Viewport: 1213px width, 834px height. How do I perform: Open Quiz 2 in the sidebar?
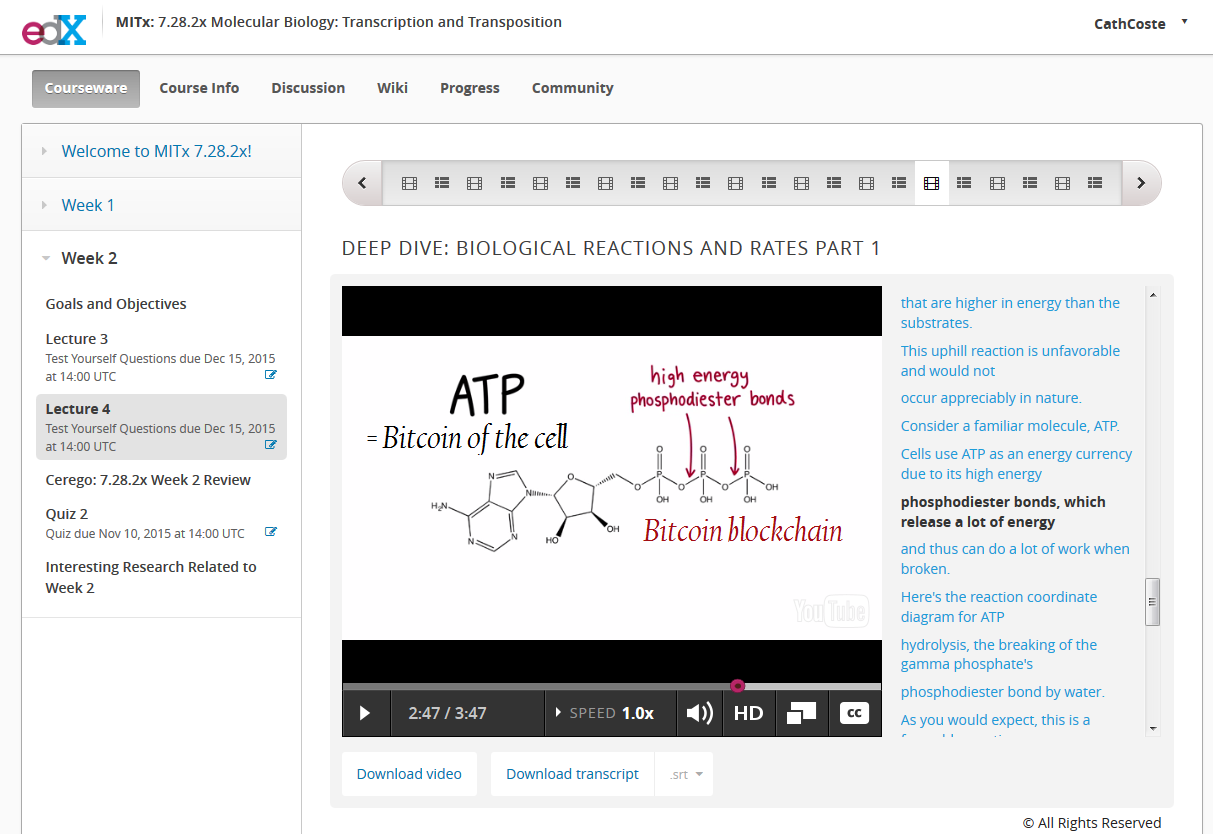tap(161, 522)
